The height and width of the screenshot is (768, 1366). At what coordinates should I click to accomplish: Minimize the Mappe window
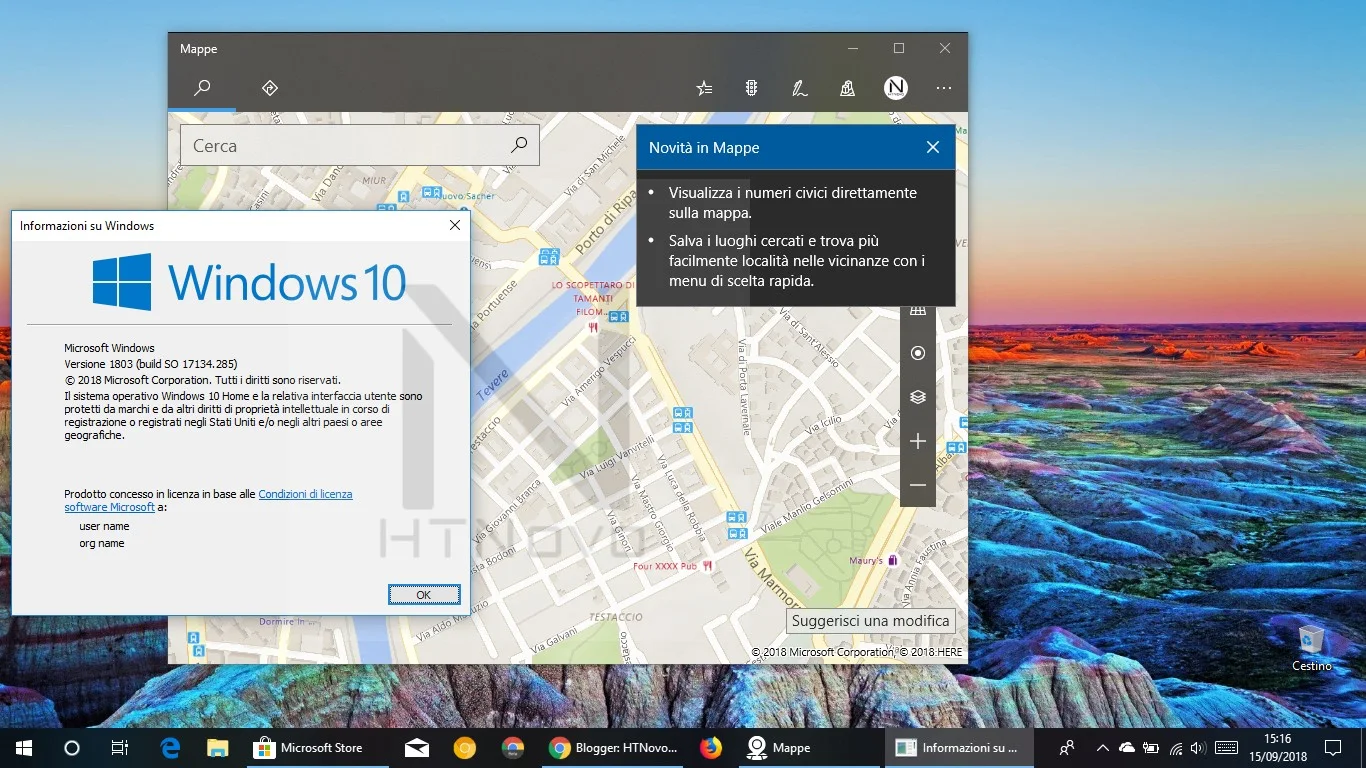pyautogui.click(x=853, y=48)
